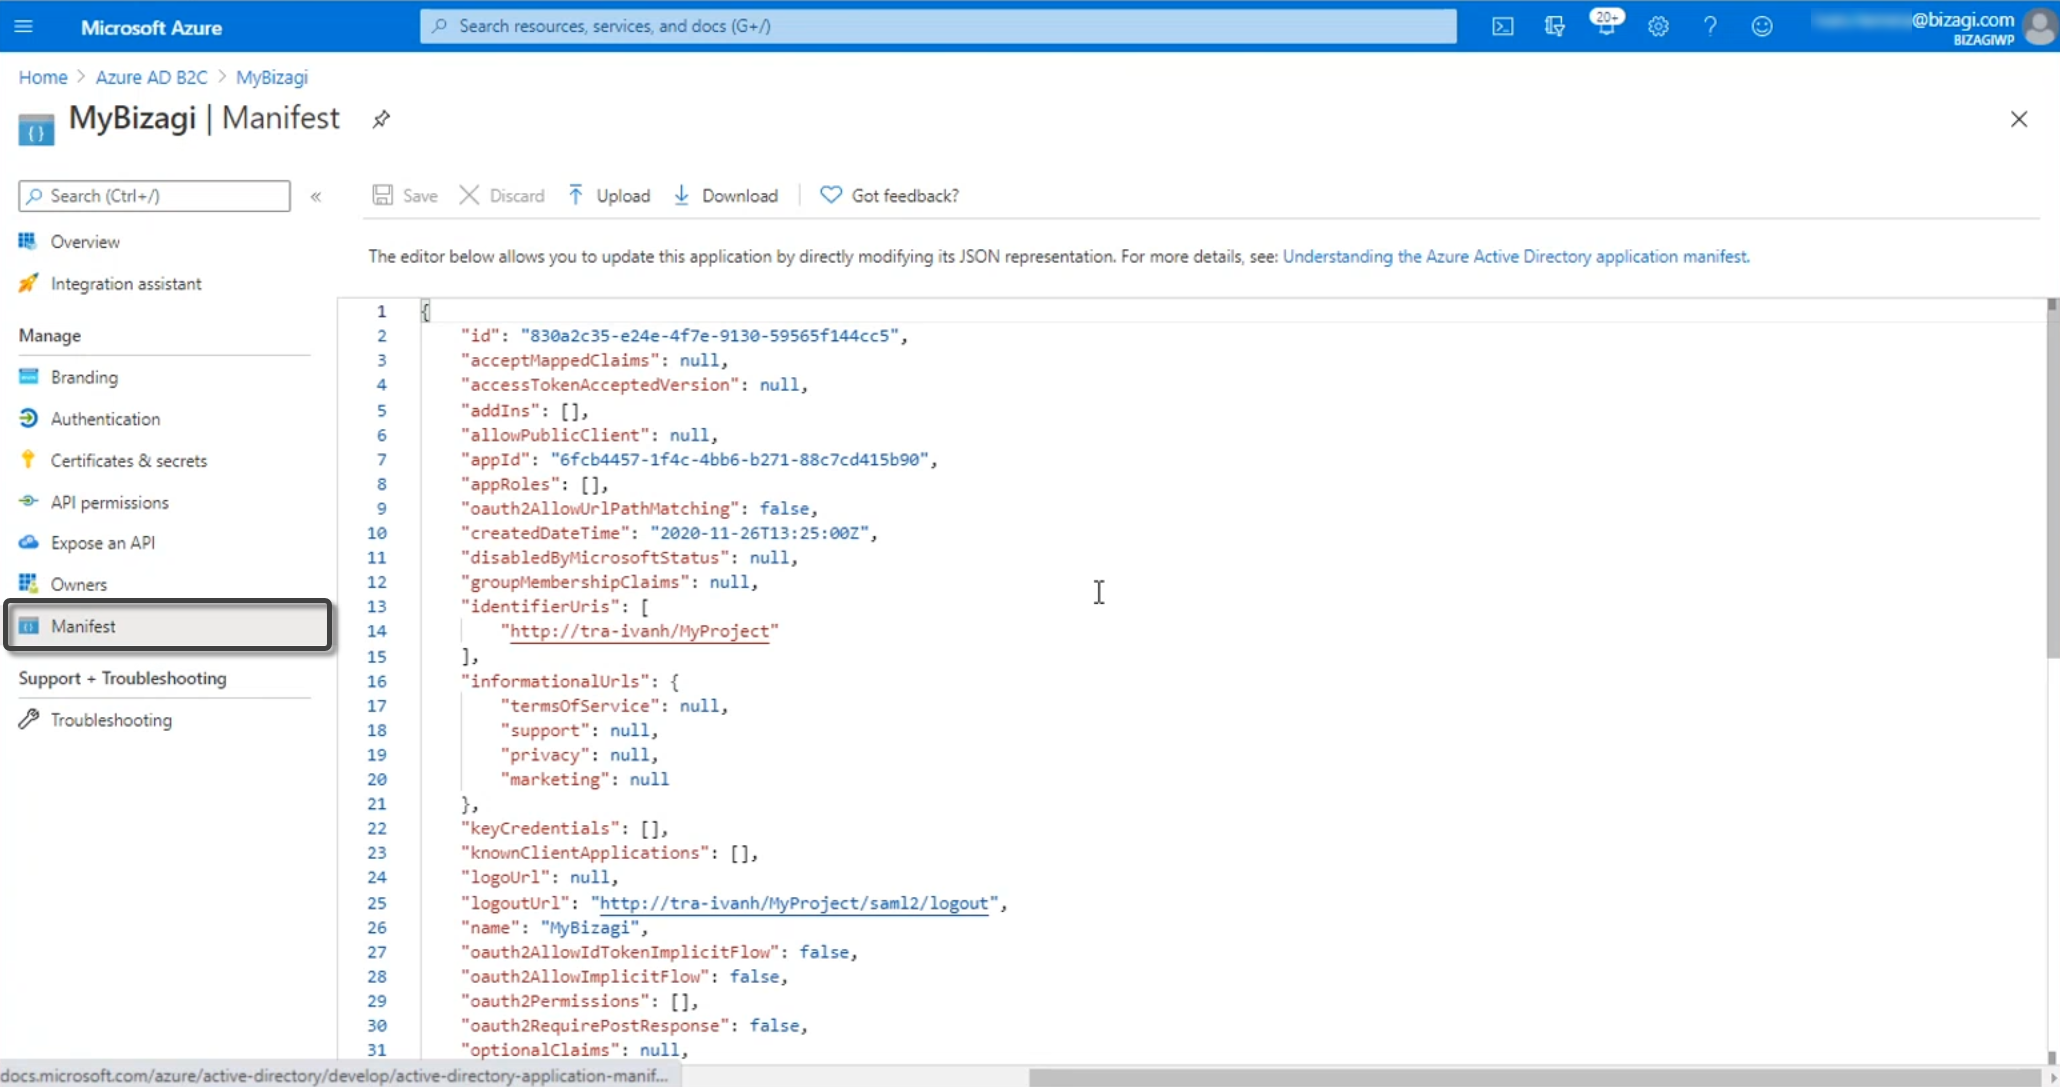Click the Owners icon in the sidebar
Viewport: 2060px width, 1087px height.
28,583
